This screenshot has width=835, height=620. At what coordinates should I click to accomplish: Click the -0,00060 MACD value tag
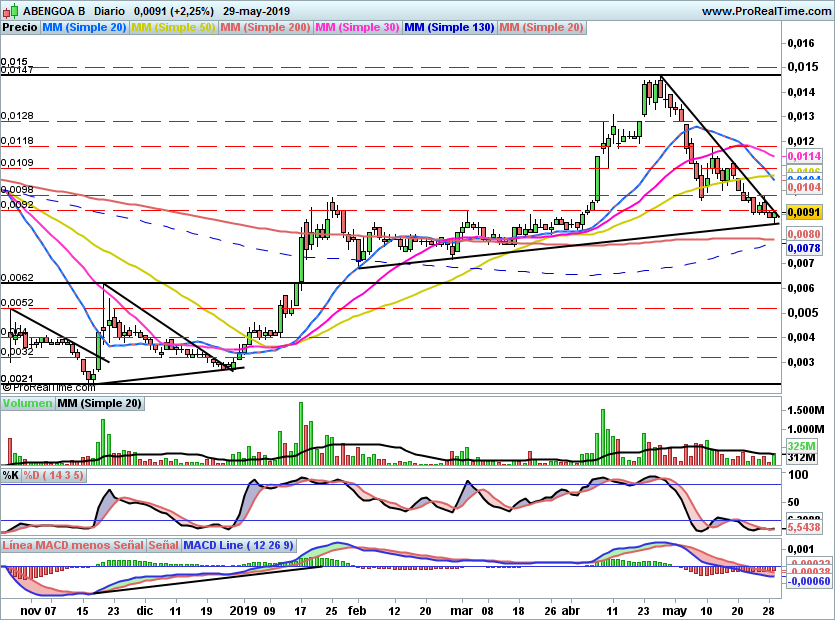[808, 581]
